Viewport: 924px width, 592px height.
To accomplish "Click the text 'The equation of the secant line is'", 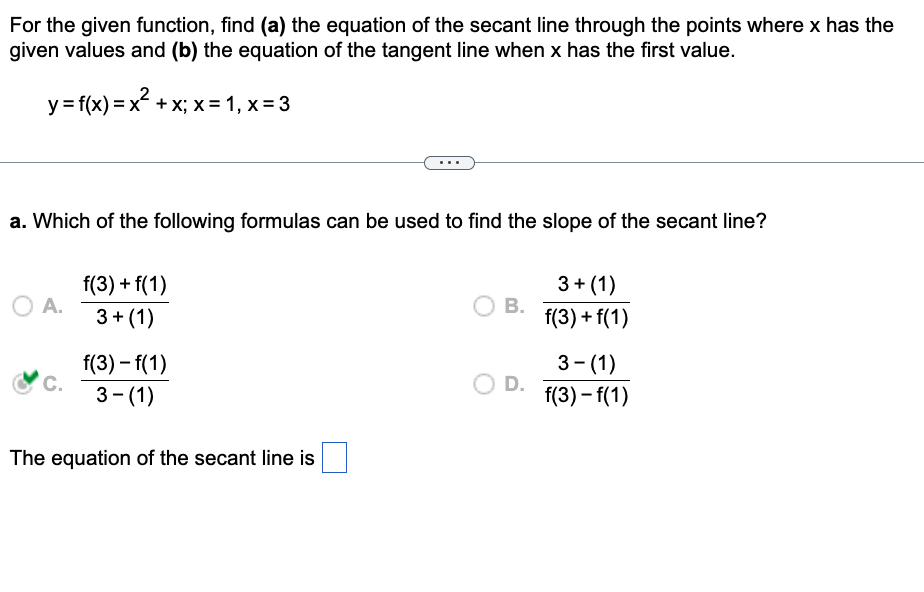I will [x=160, y=457].
